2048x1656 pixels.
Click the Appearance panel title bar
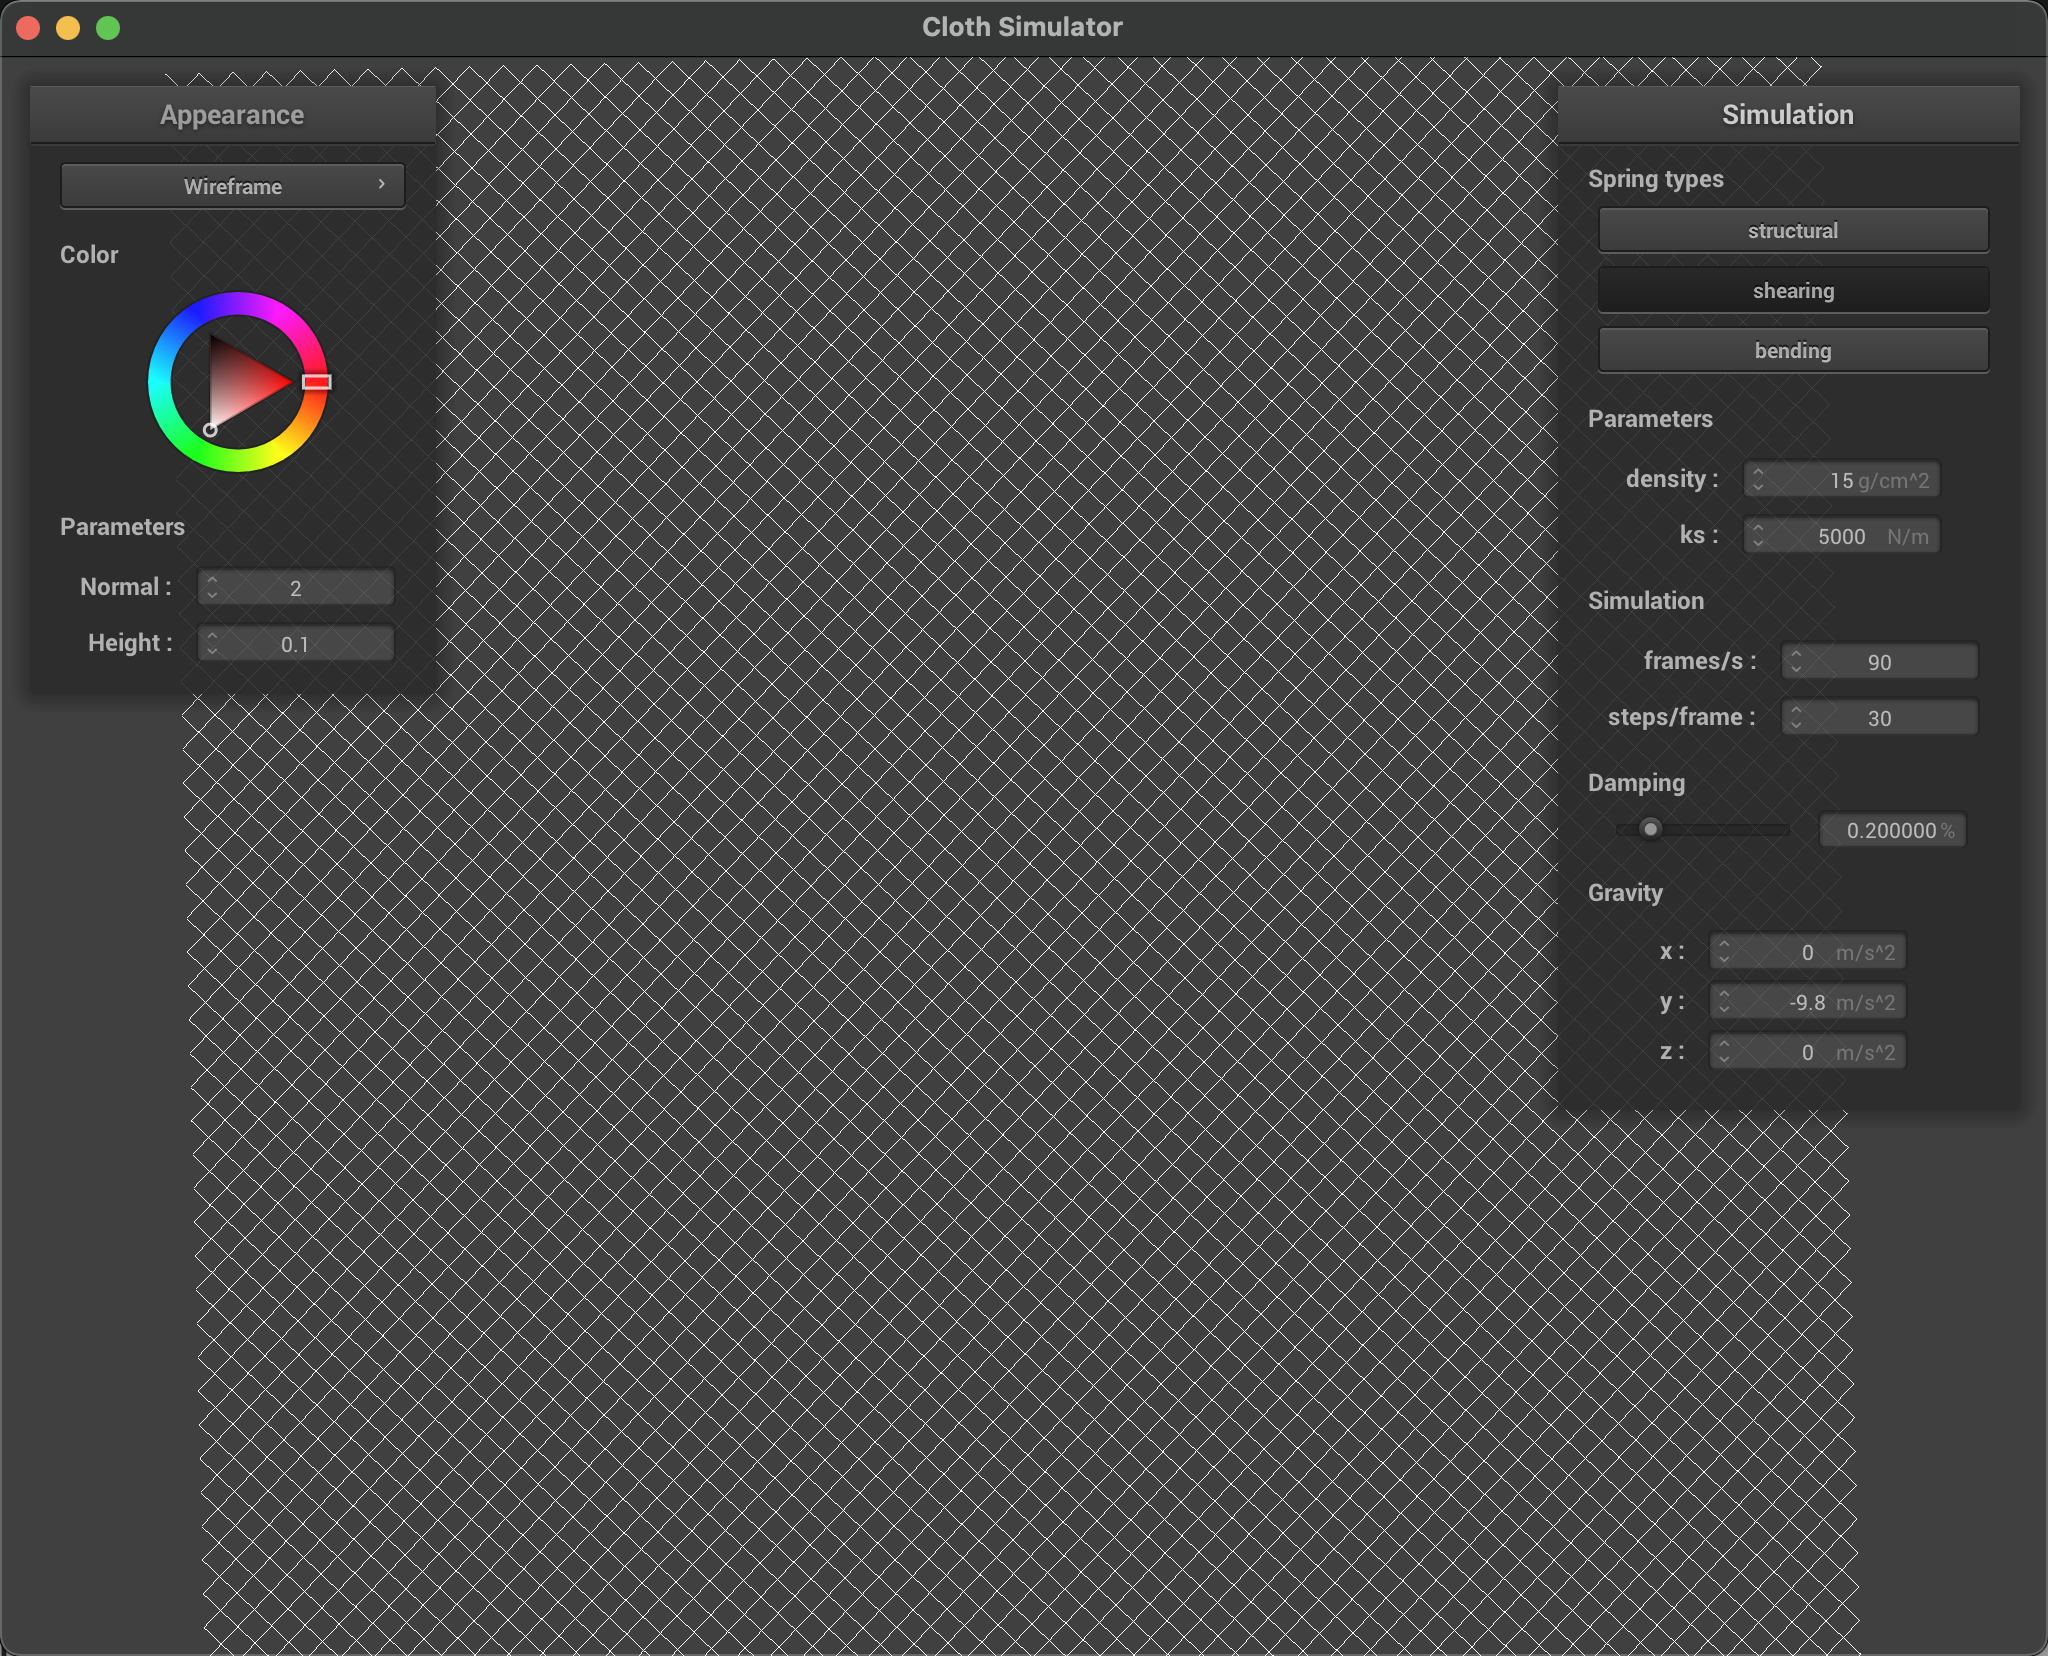point(232,115)
